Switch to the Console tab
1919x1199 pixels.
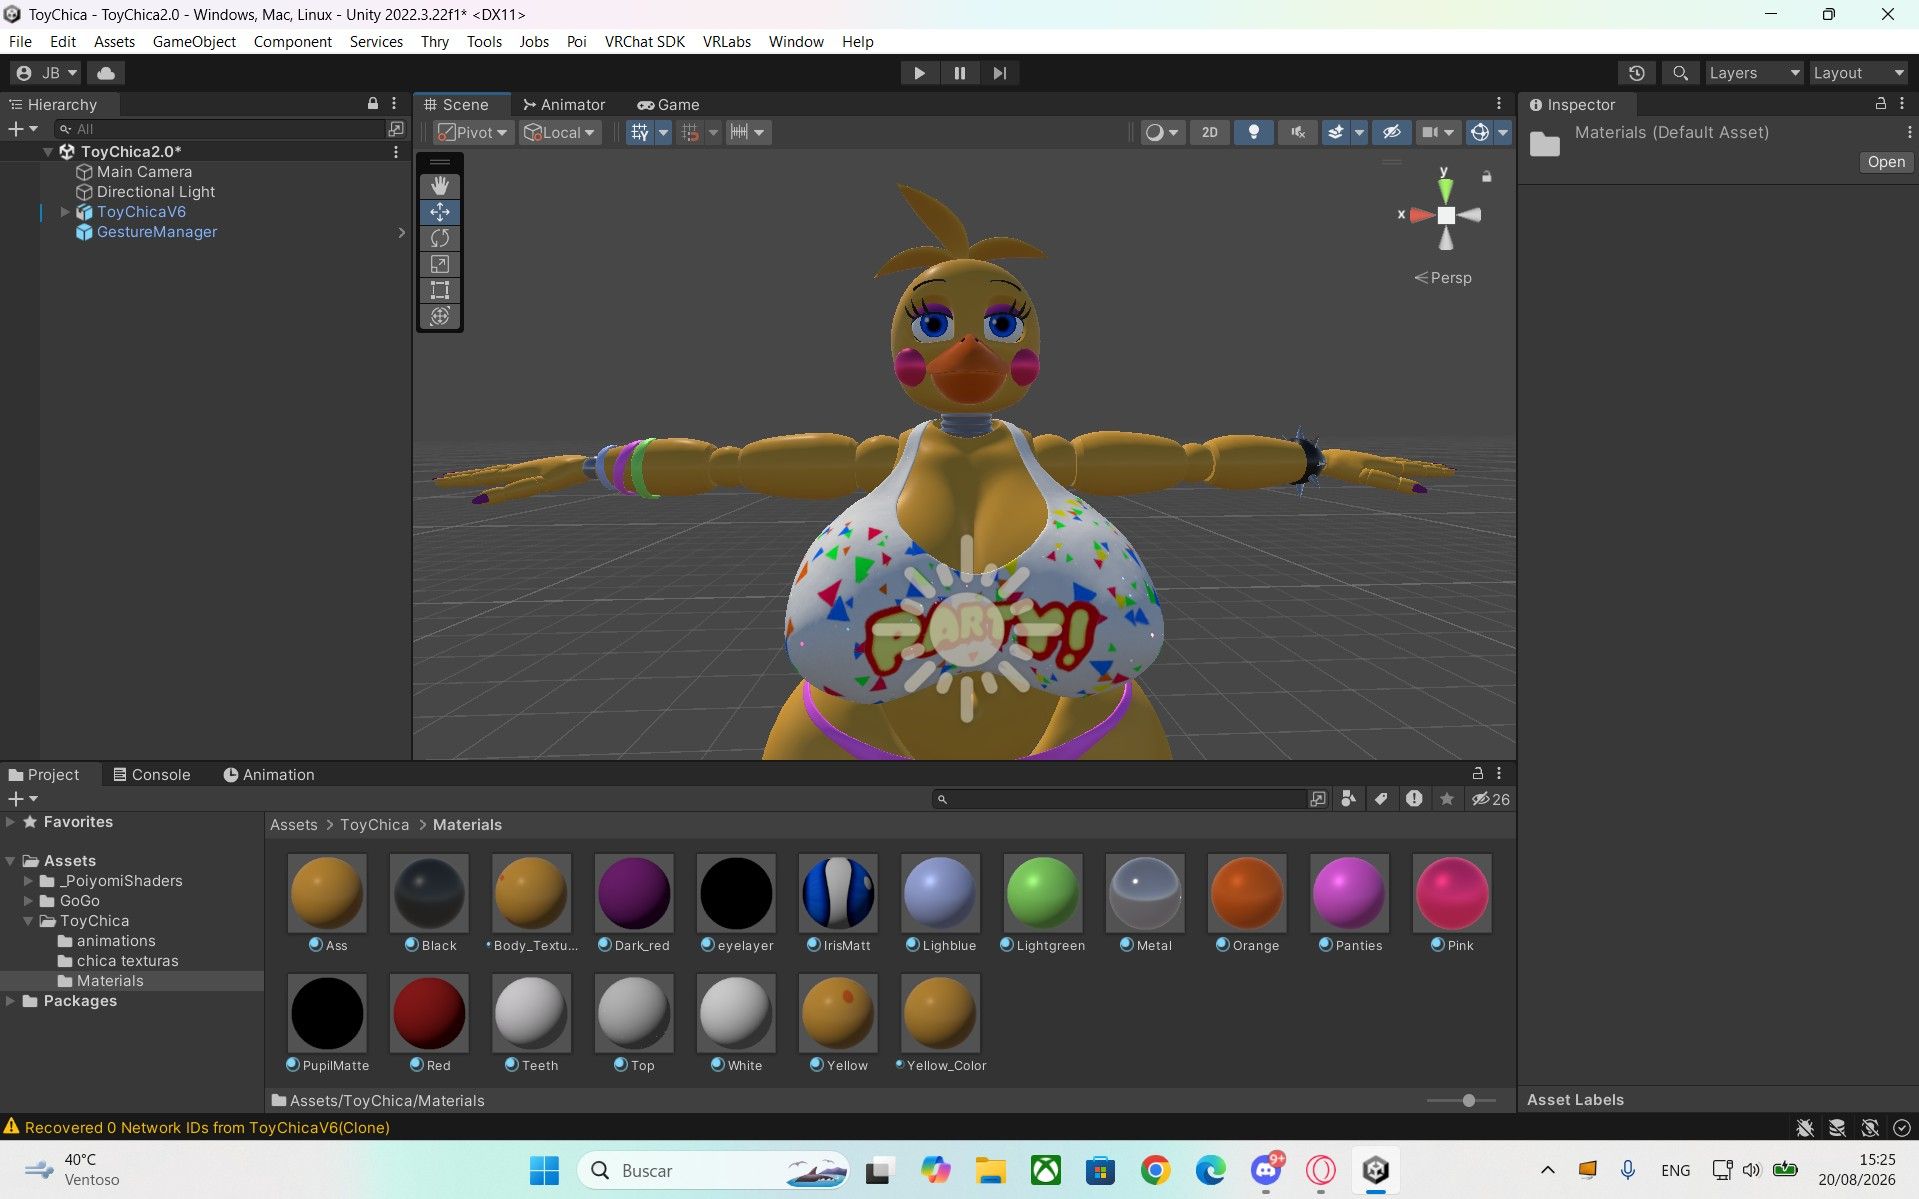pos(151,775)
